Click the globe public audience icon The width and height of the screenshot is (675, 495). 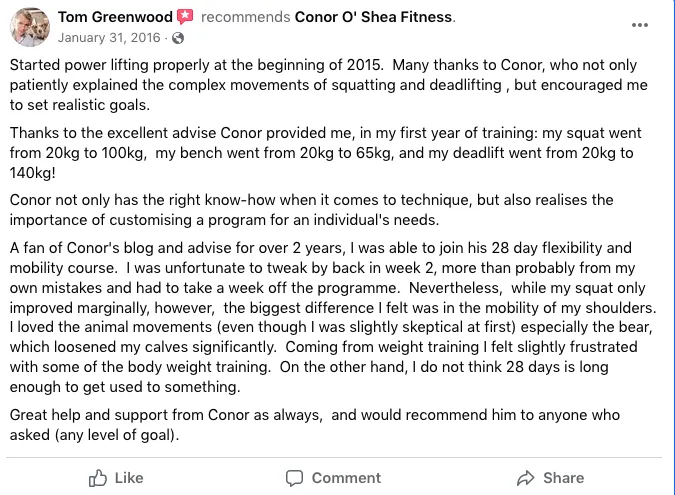click(x=178, y=38)
